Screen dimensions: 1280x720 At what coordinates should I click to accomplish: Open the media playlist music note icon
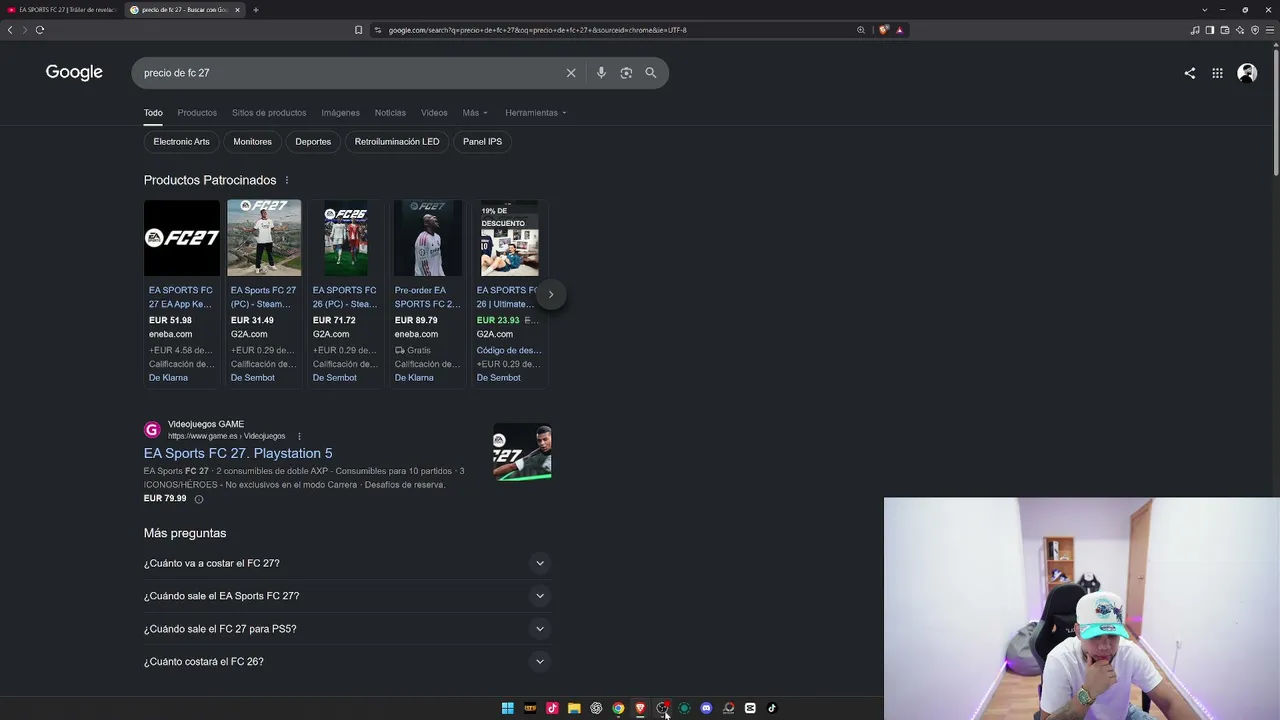pos(1195,30)
